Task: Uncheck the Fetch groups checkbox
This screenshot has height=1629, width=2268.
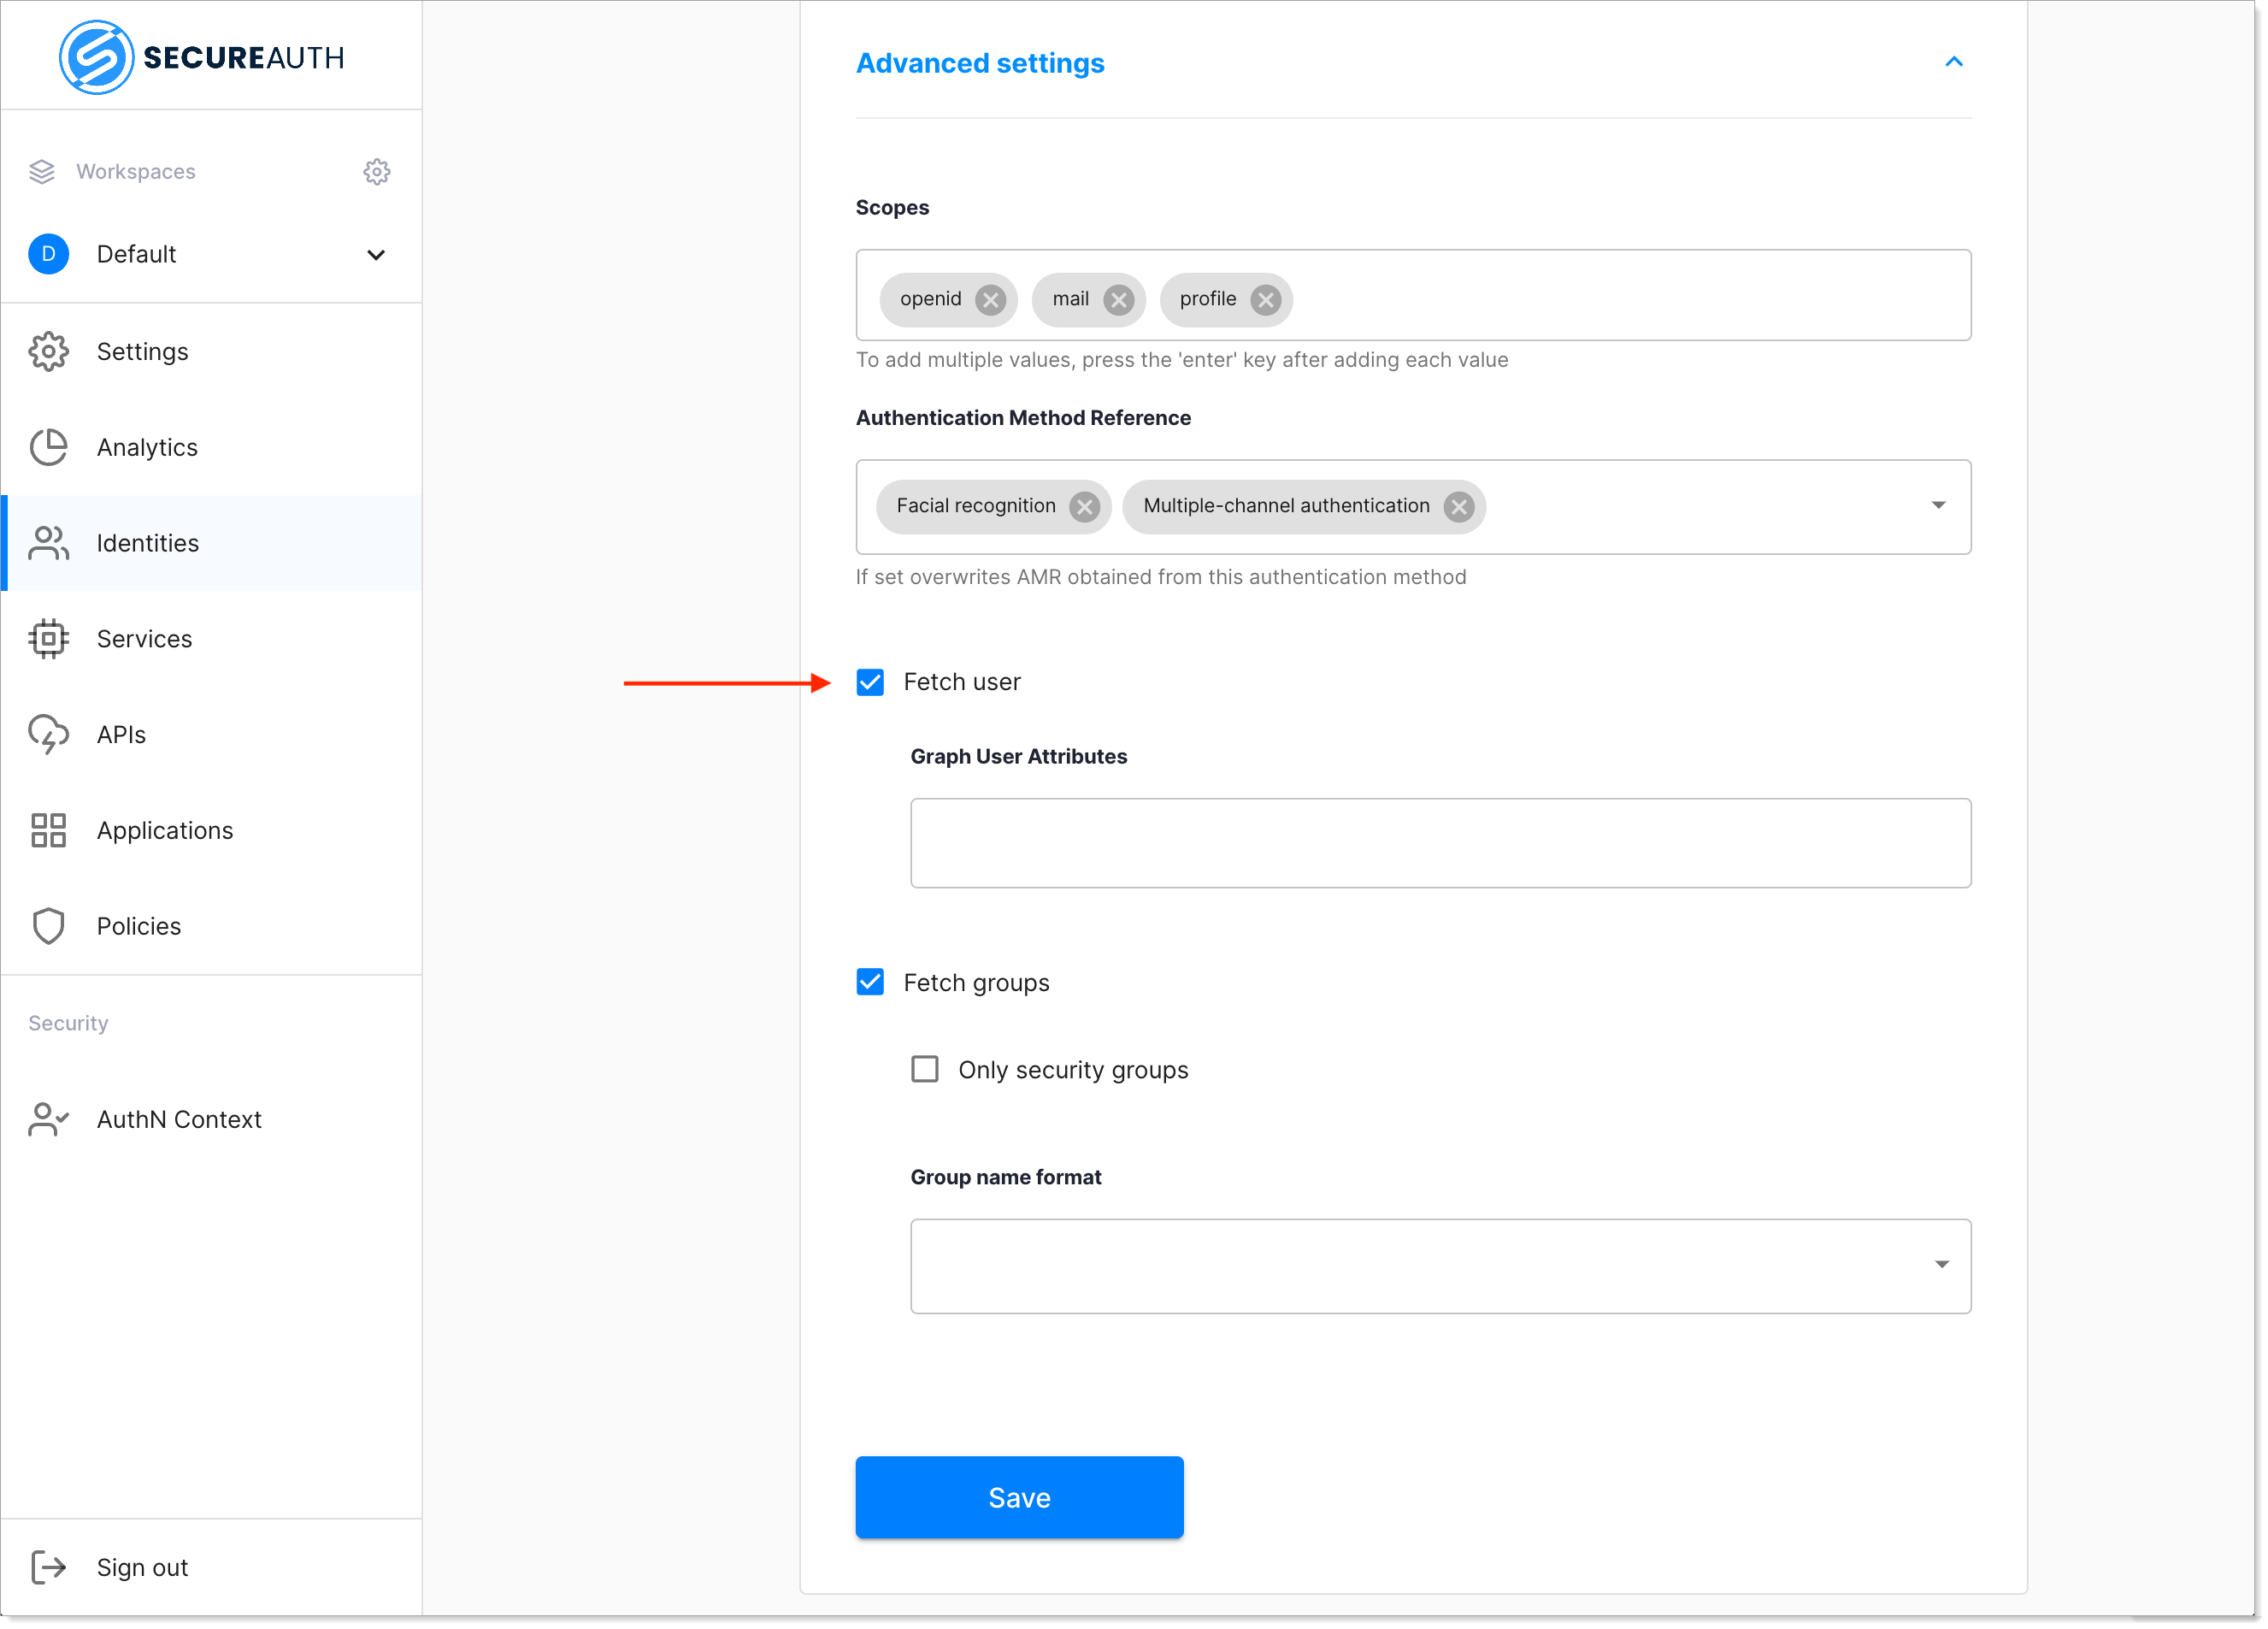Action: tap(871, 983)
